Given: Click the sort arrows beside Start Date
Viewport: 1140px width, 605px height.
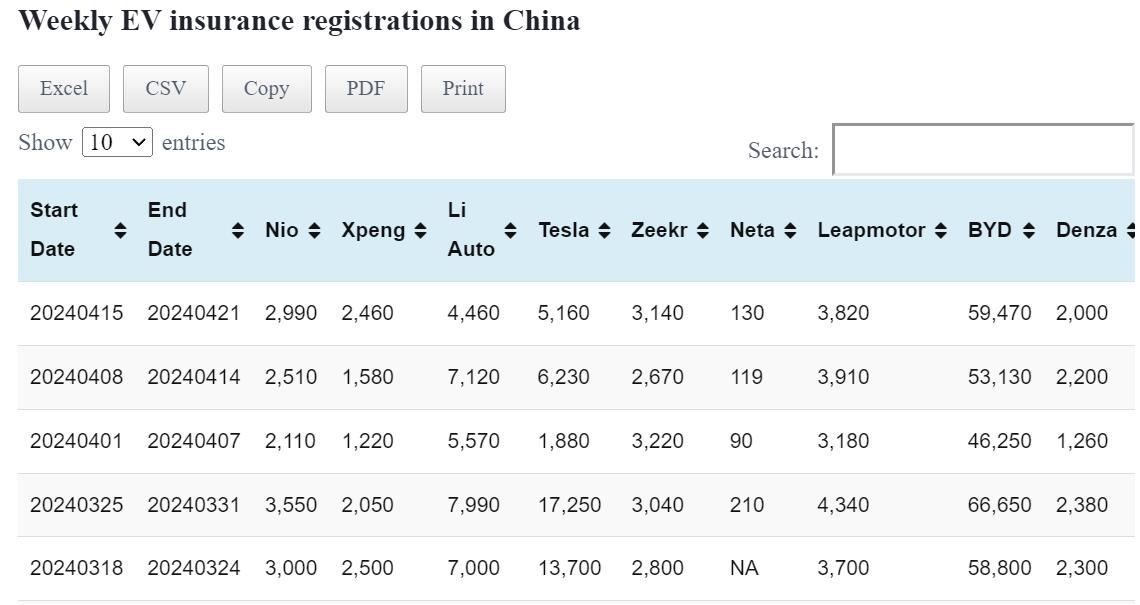Looking at the screenshot, I should click(120, 230).
